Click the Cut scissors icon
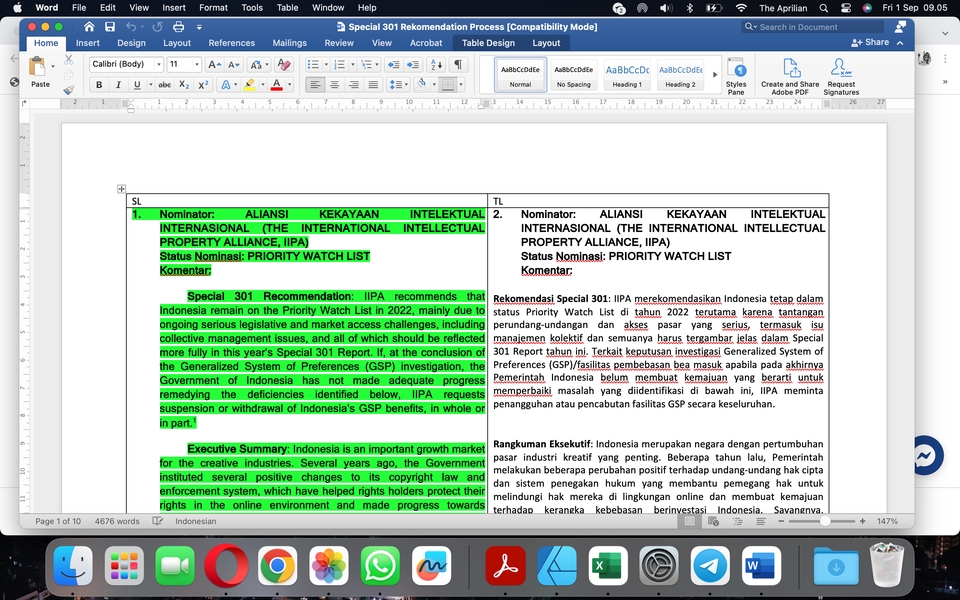The width and height of the screenshot is (960, 600). click(x=69, y=59)
